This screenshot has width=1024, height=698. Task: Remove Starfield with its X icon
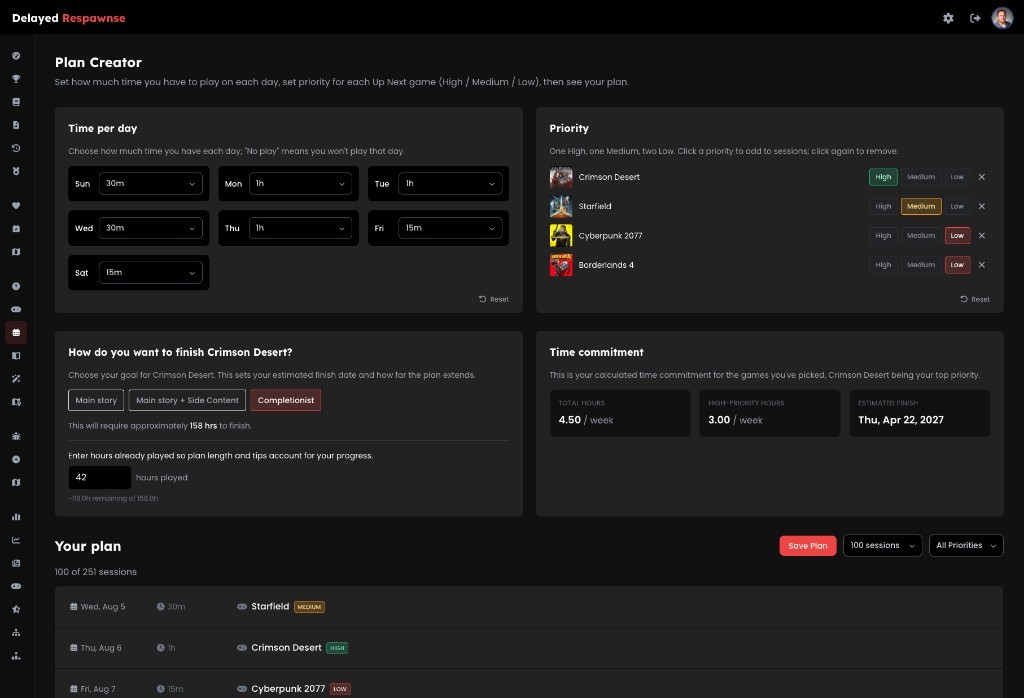click(982, 206)
